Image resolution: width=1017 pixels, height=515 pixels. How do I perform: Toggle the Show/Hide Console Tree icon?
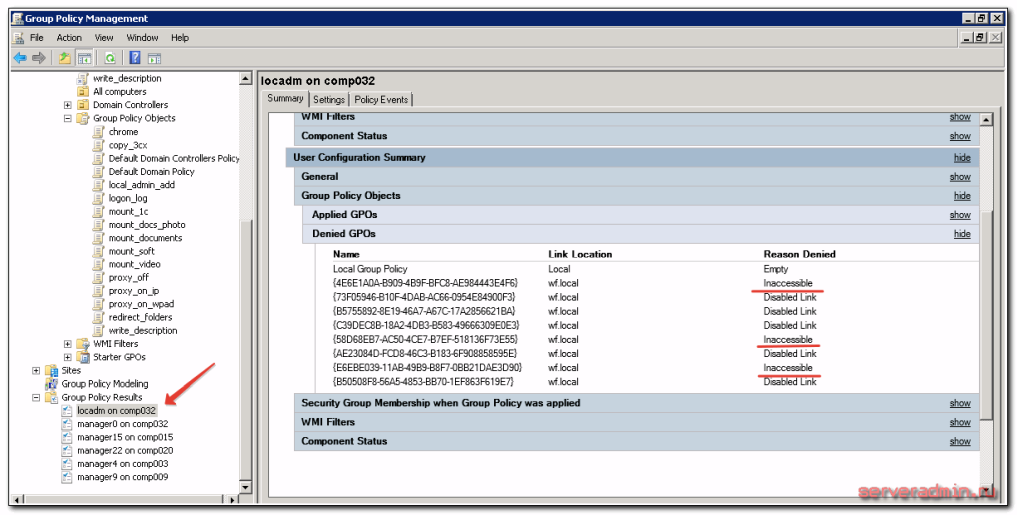(85, 58)
